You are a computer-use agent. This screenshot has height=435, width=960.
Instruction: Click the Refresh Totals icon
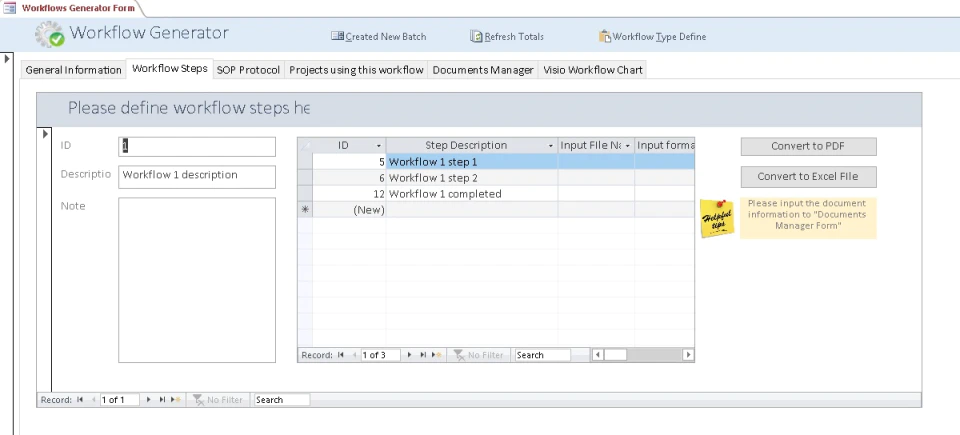(476, 36)
